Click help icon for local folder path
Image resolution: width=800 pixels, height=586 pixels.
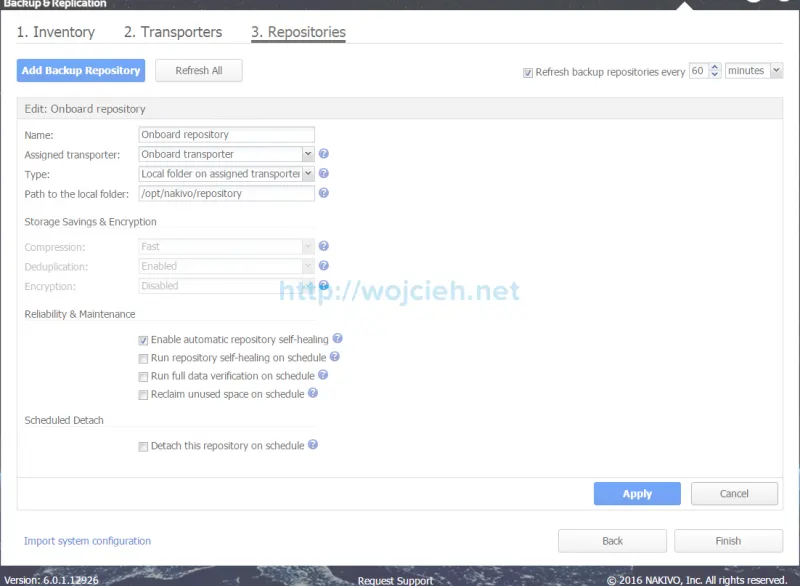coord(324,194)
